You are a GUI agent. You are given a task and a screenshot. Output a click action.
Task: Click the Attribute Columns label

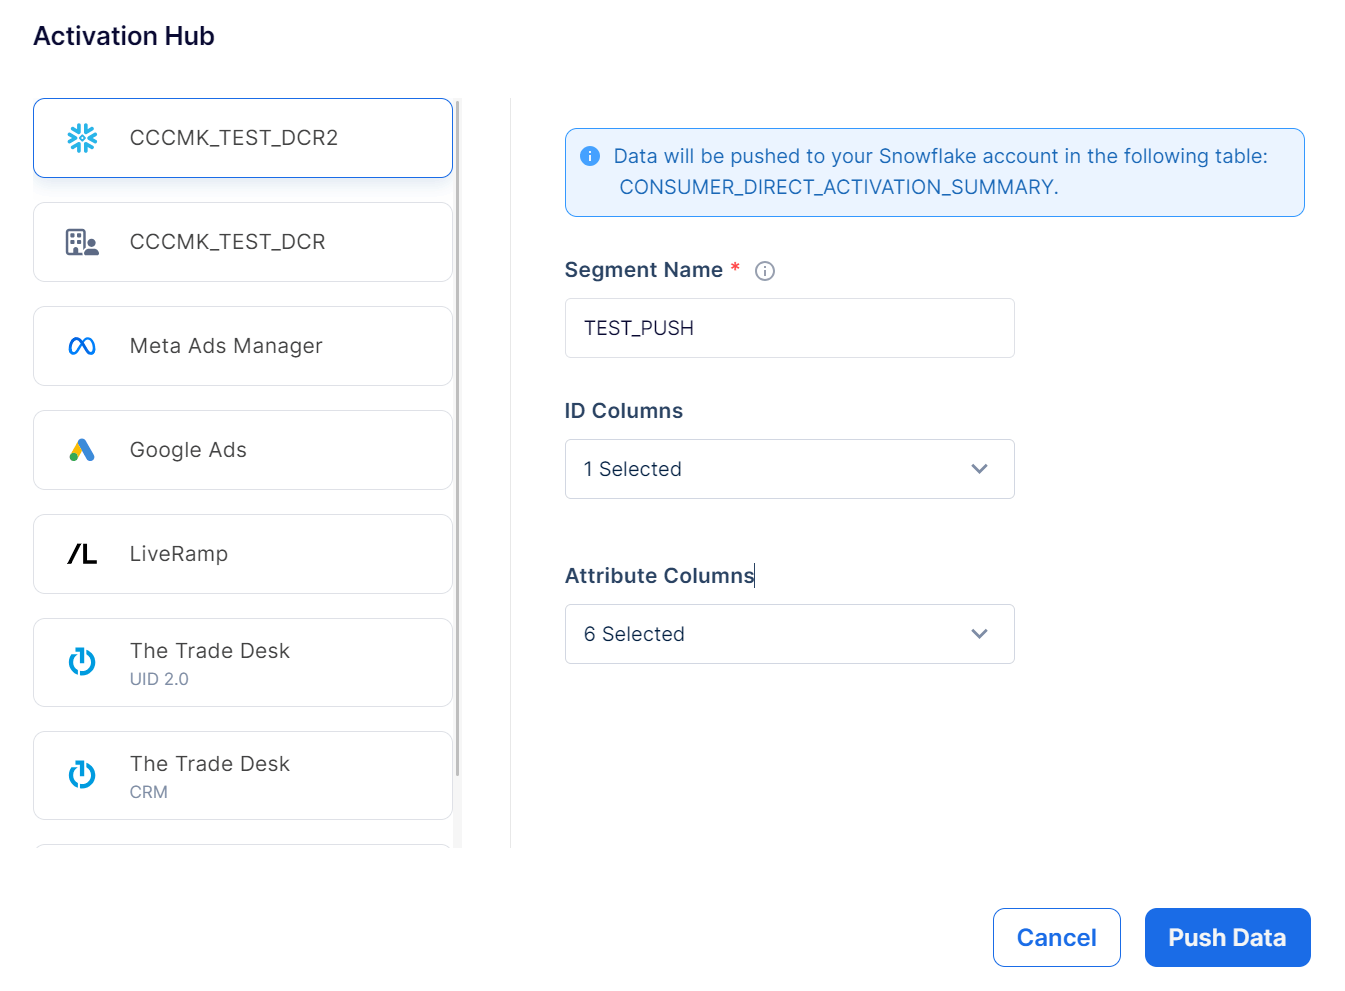(x=660, y=576)
